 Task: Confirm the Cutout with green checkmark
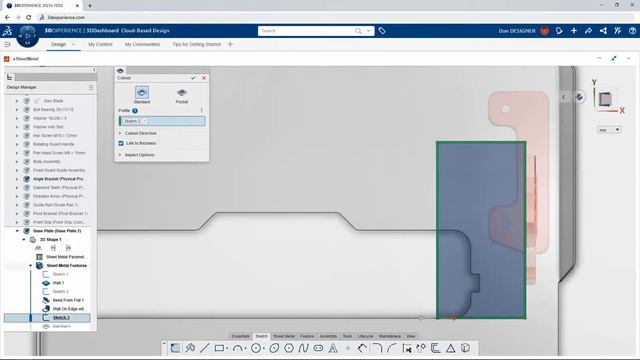(x=193, y=78)
